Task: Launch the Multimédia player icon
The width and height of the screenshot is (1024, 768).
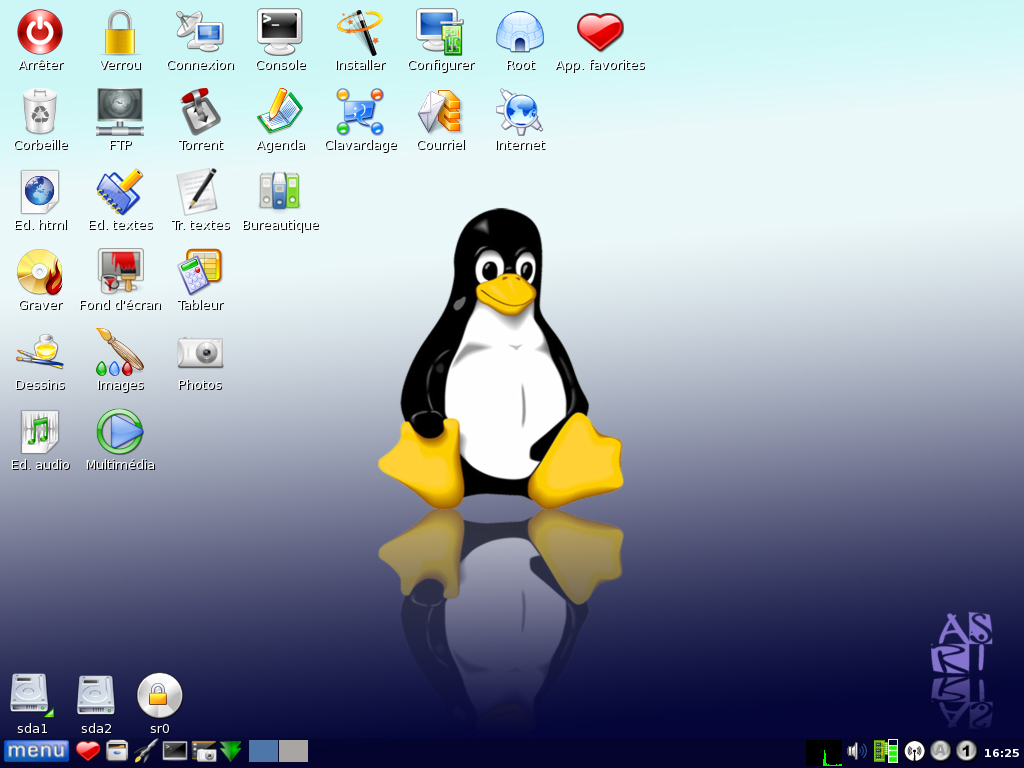Action: [120, 432]
